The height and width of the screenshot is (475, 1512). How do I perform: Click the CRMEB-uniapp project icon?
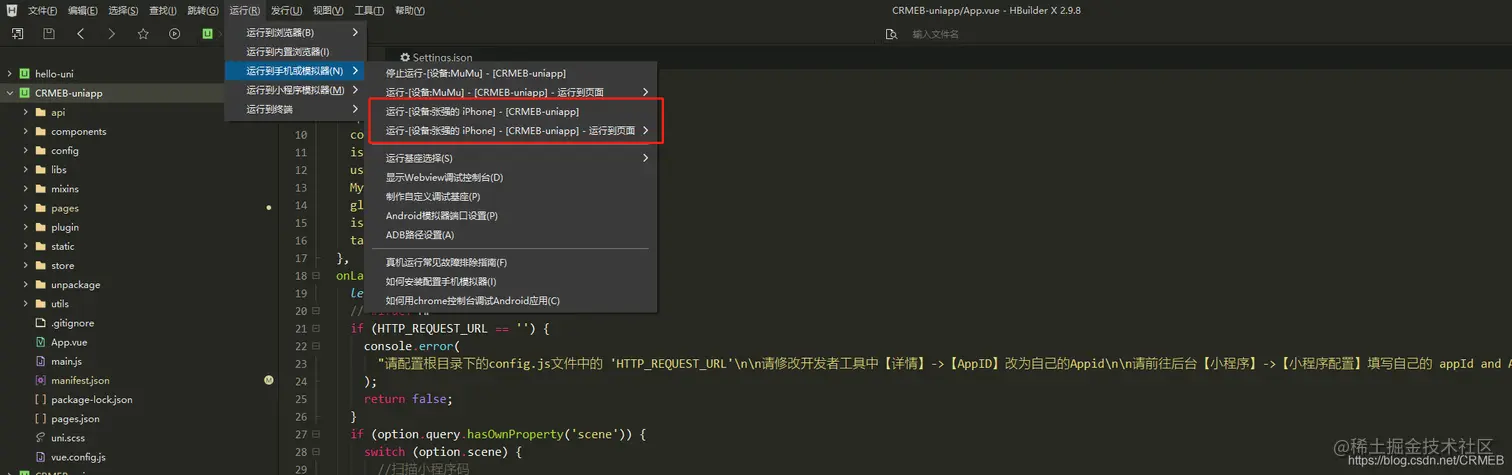click(x=24, y=93)
